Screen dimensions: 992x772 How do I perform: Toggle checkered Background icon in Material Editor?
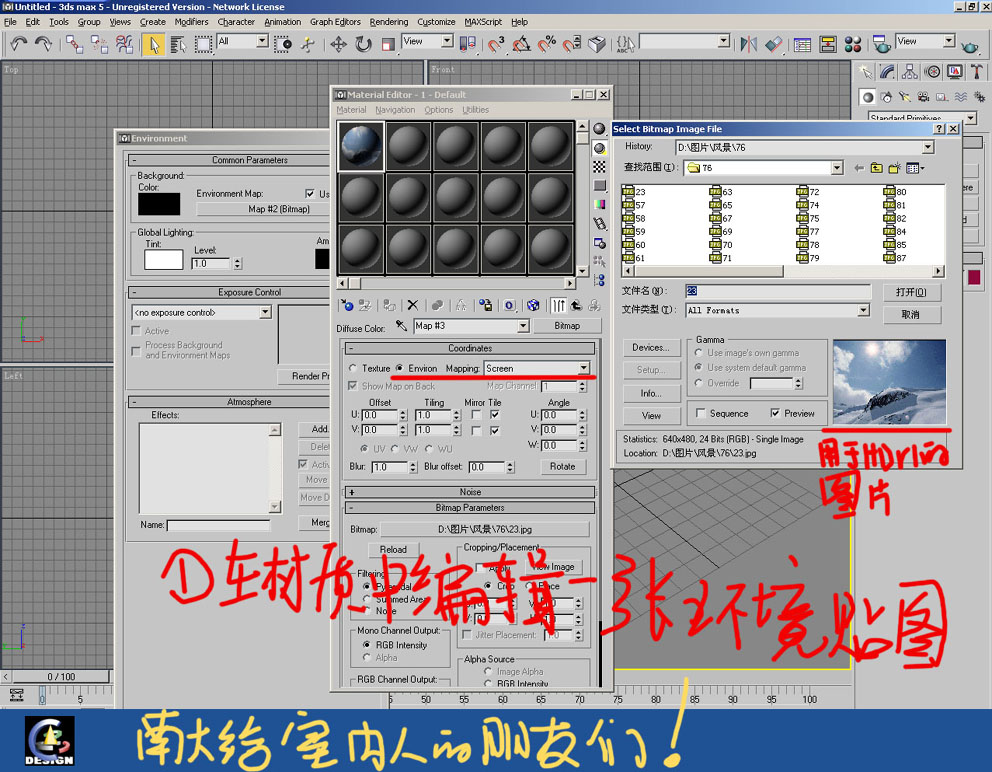tap(599, 166)
